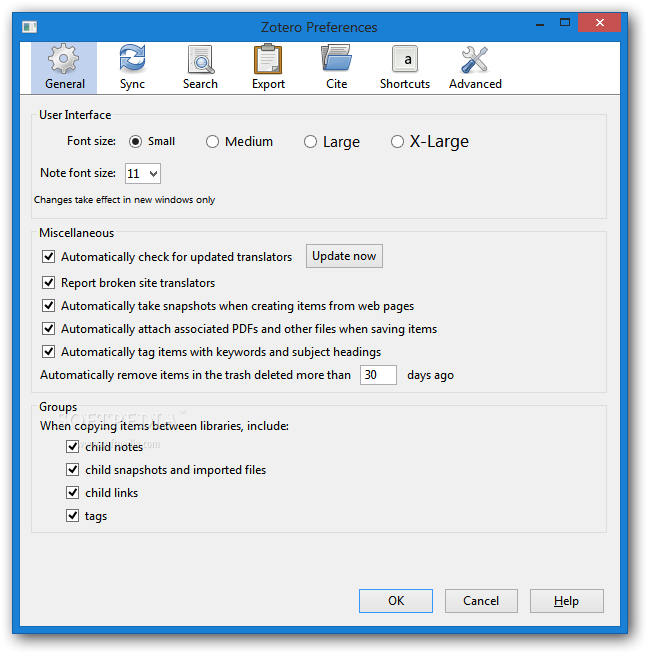
Task: Open the Search preferences pane
Action: (200, 68)
